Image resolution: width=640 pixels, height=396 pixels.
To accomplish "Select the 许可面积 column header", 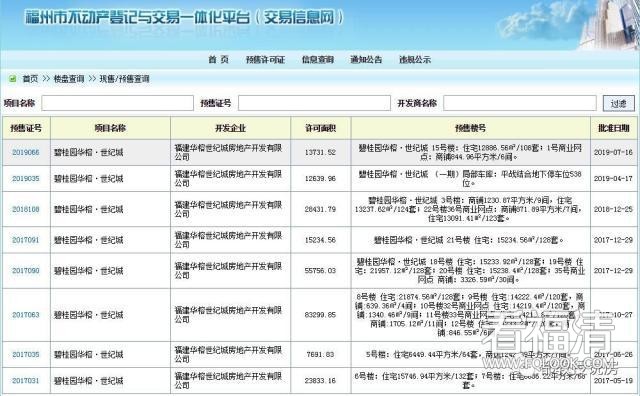I will 320,128.
